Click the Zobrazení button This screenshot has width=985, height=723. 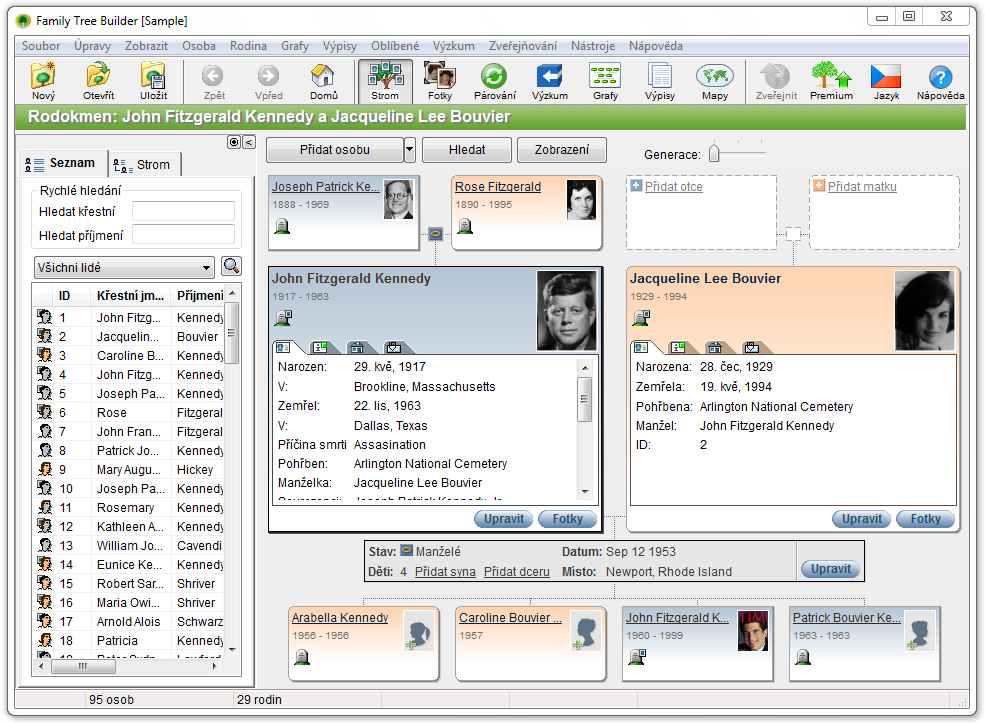(562, 150)
